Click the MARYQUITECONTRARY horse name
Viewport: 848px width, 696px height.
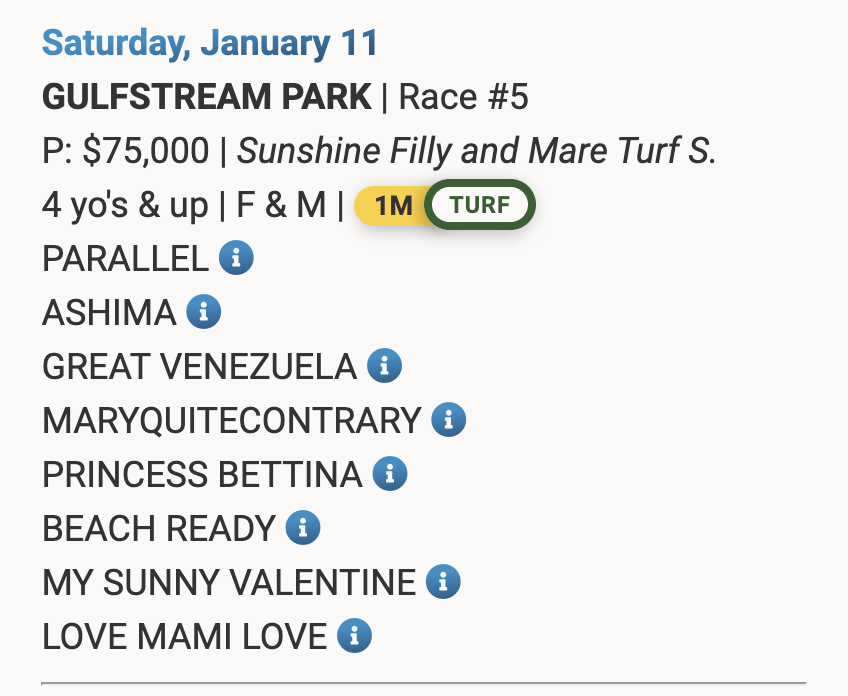(x=231, y=420)
